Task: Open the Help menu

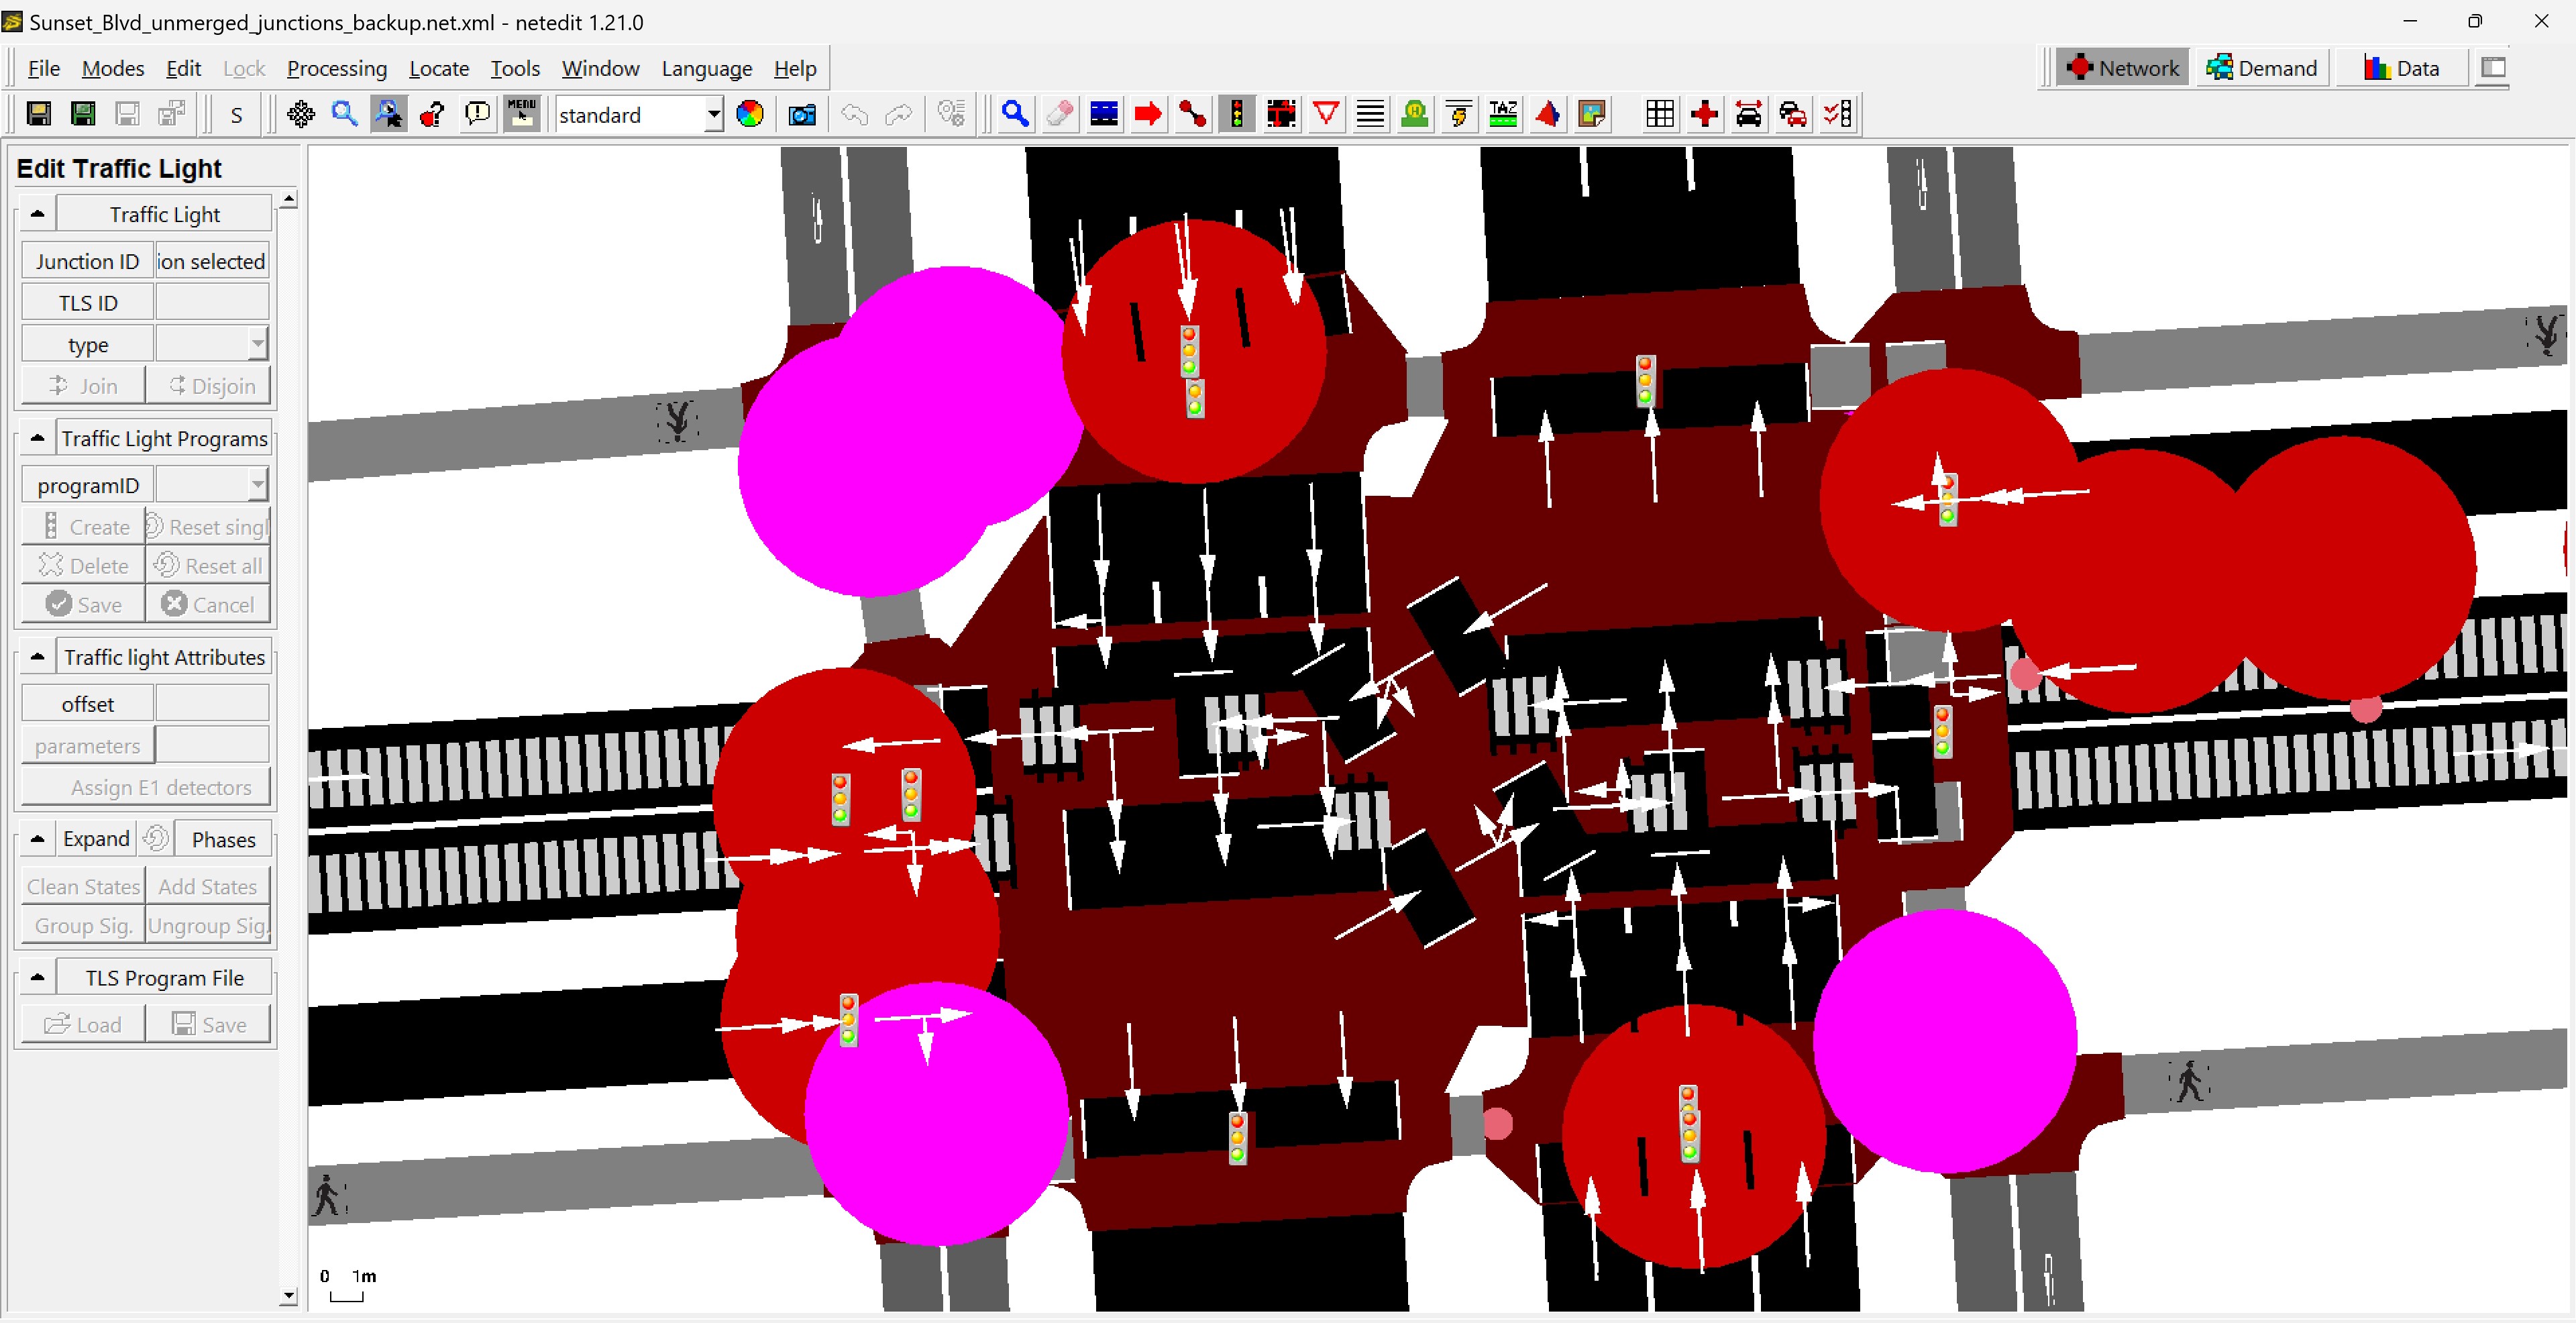Action: [x=795, y=68]
